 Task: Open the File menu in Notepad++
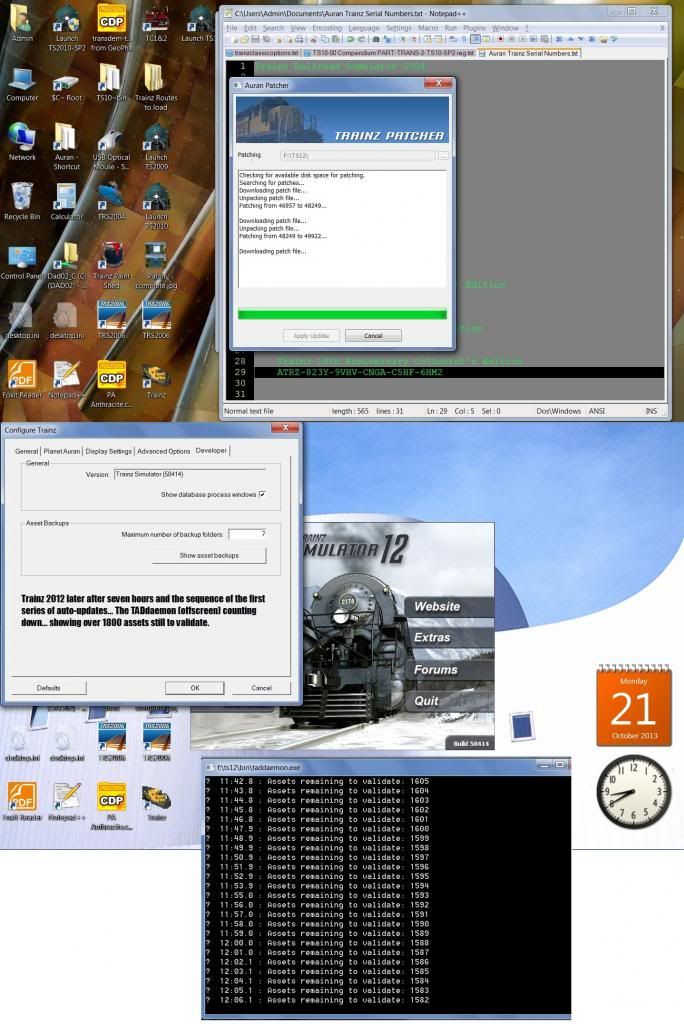point(231,28)
